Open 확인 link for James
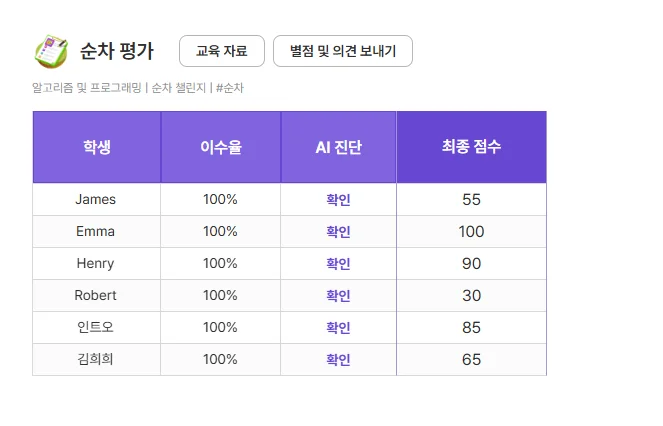Viewport: 663px width, 426px height. pyautogui.click(x=338, y=200)
